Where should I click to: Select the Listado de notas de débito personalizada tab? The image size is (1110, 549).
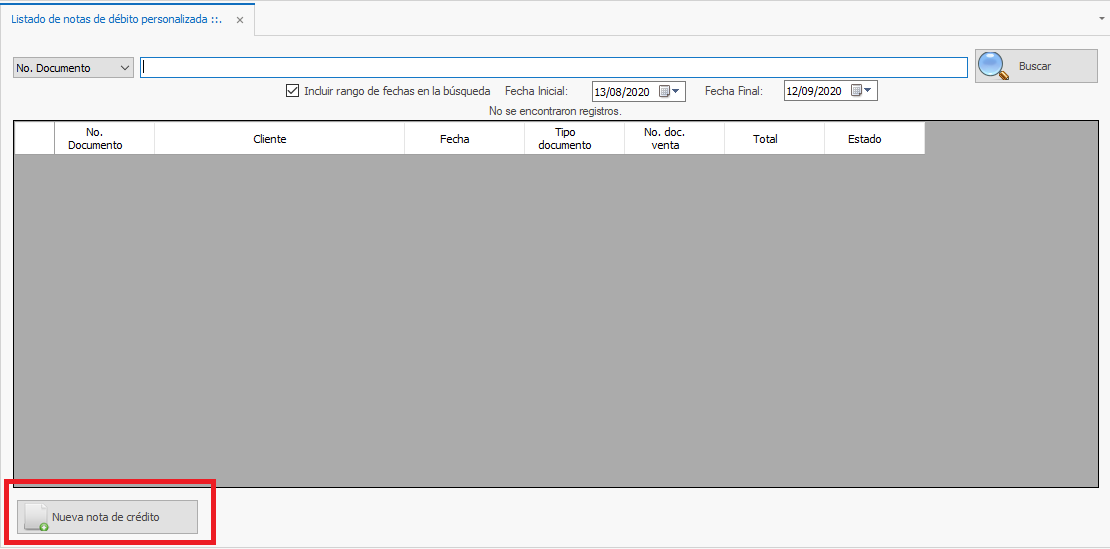116,20
